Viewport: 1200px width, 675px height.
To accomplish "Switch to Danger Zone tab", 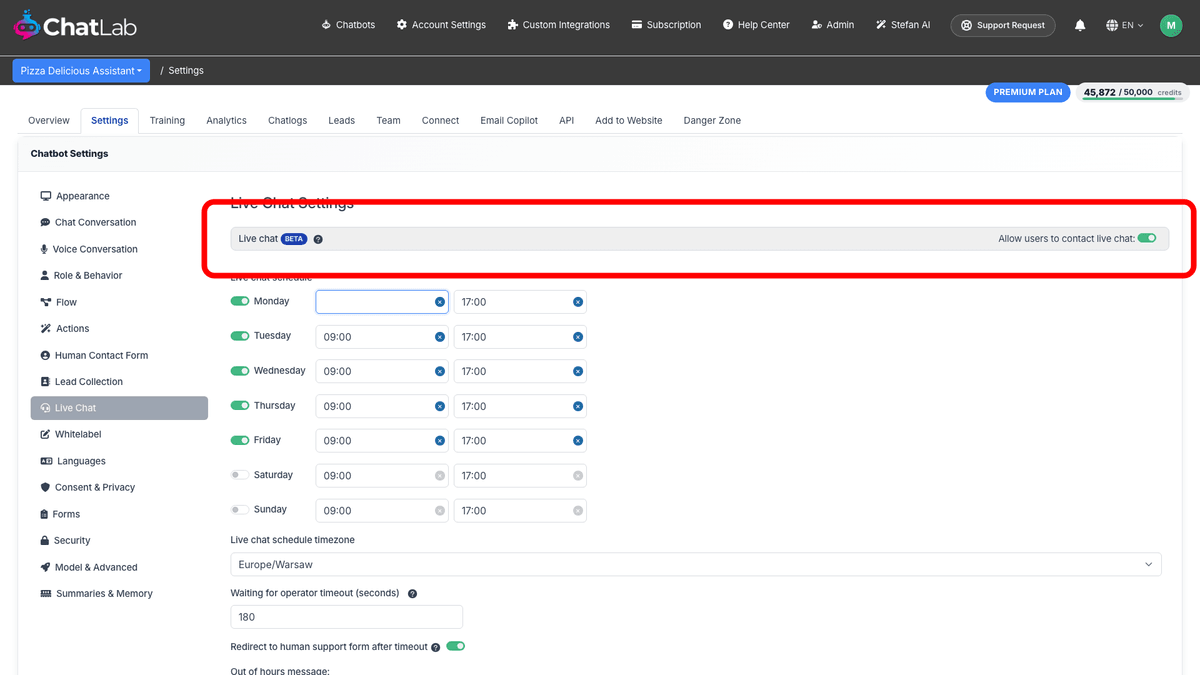I will coord(712,120).
